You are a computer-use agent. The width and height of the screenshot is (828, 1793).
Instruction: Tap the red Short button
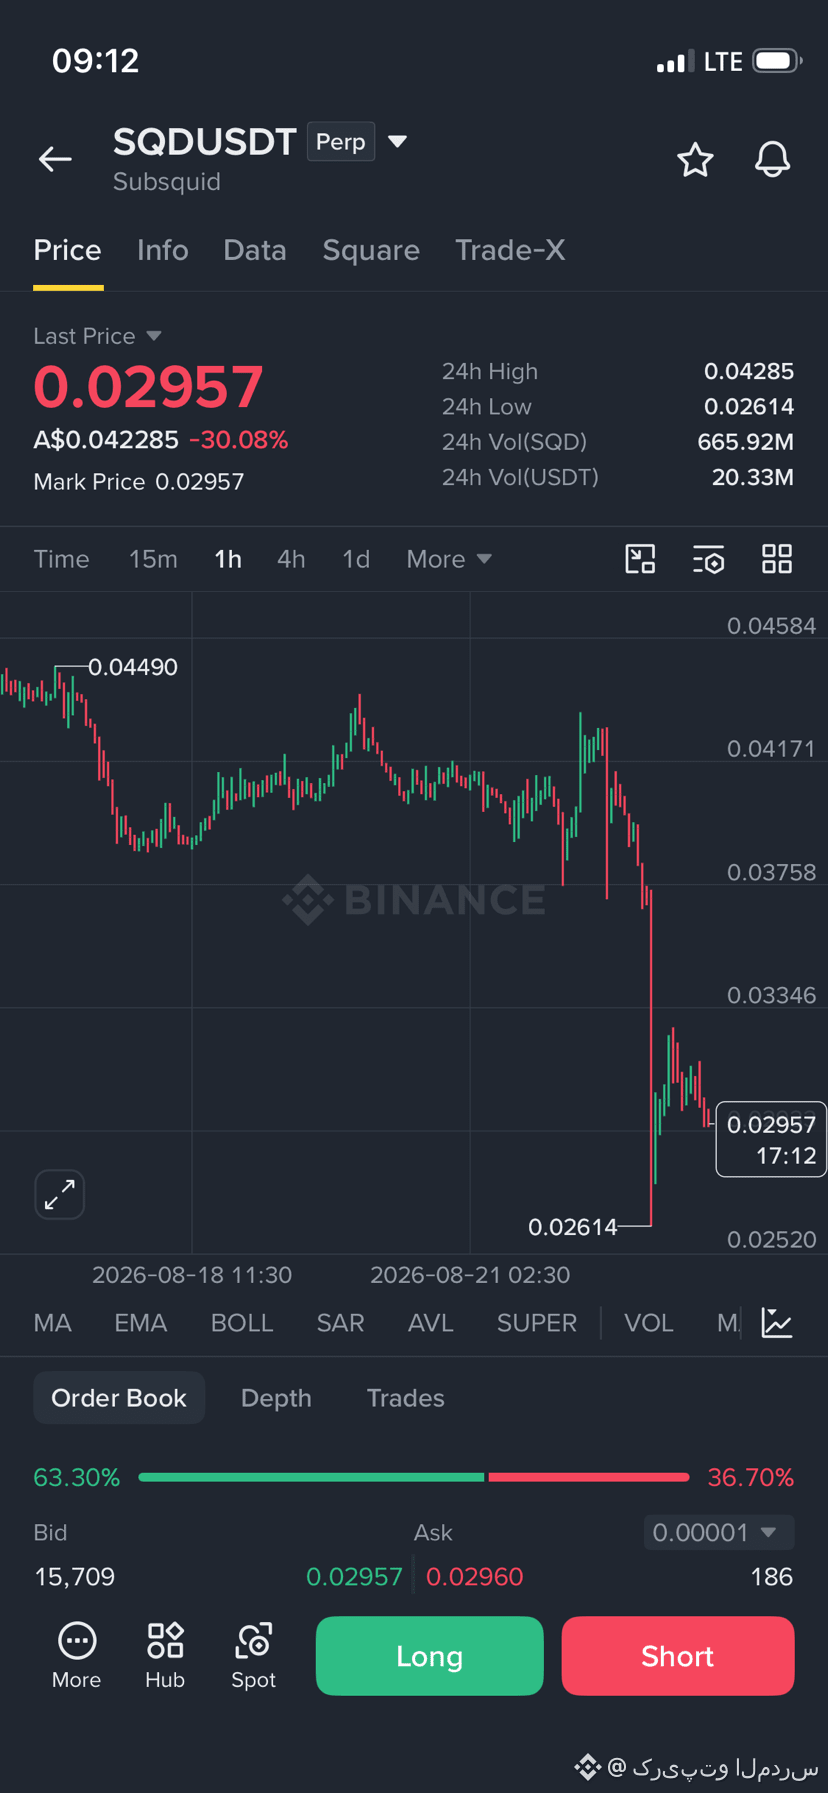tap(678, 1656)
